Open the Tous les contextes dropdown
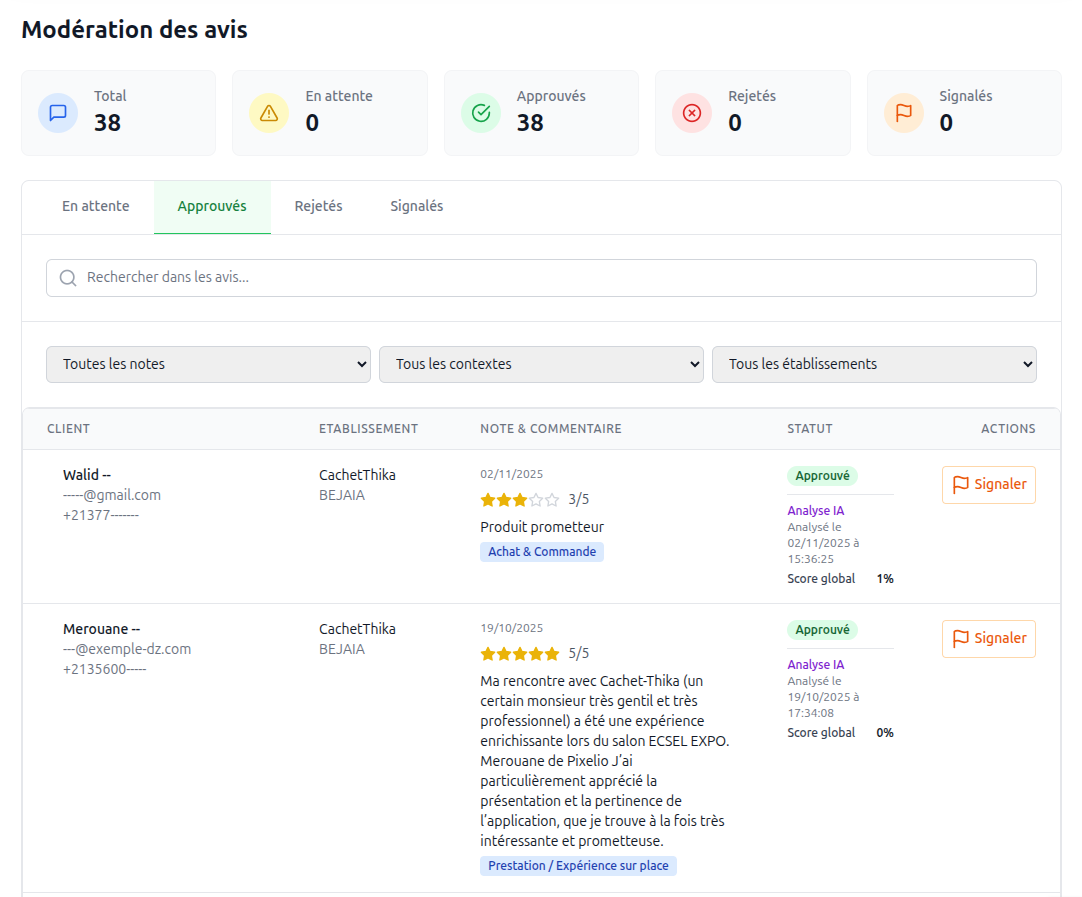 (540, 364)
